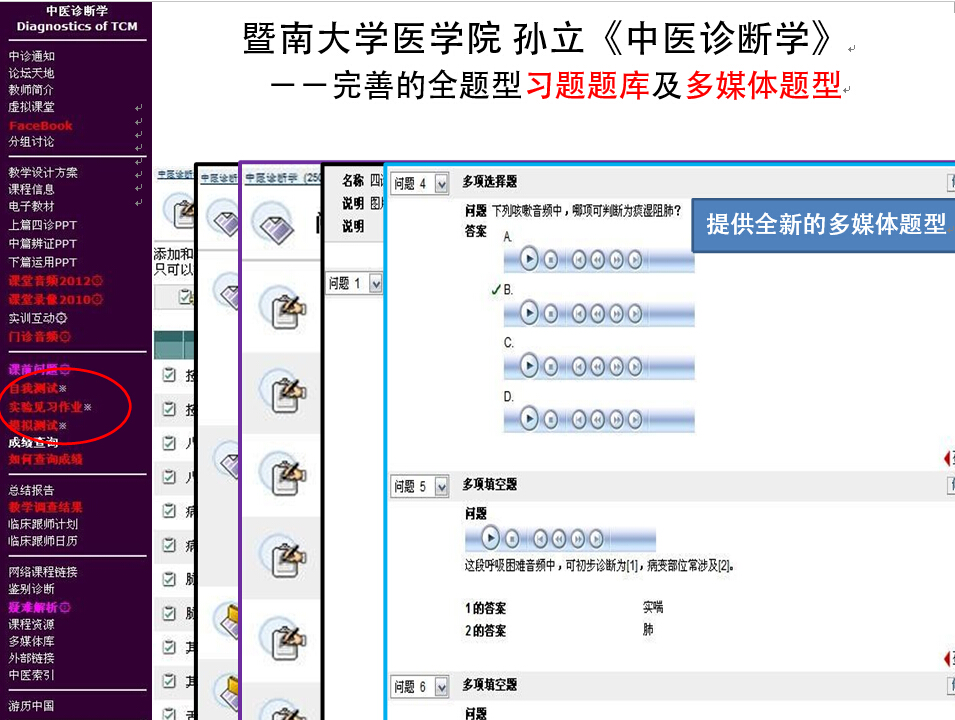Play audio for answer B
Viewport: 955px width, 720px height.
click(529, 313)
